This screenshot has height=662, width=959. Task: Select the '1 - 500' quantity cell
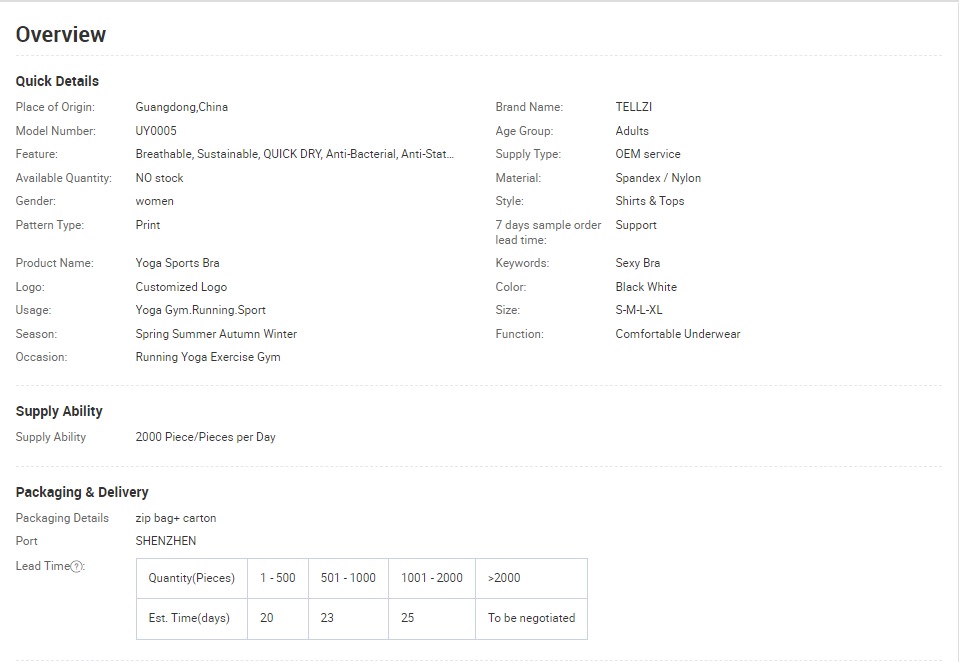coord(278,578)
